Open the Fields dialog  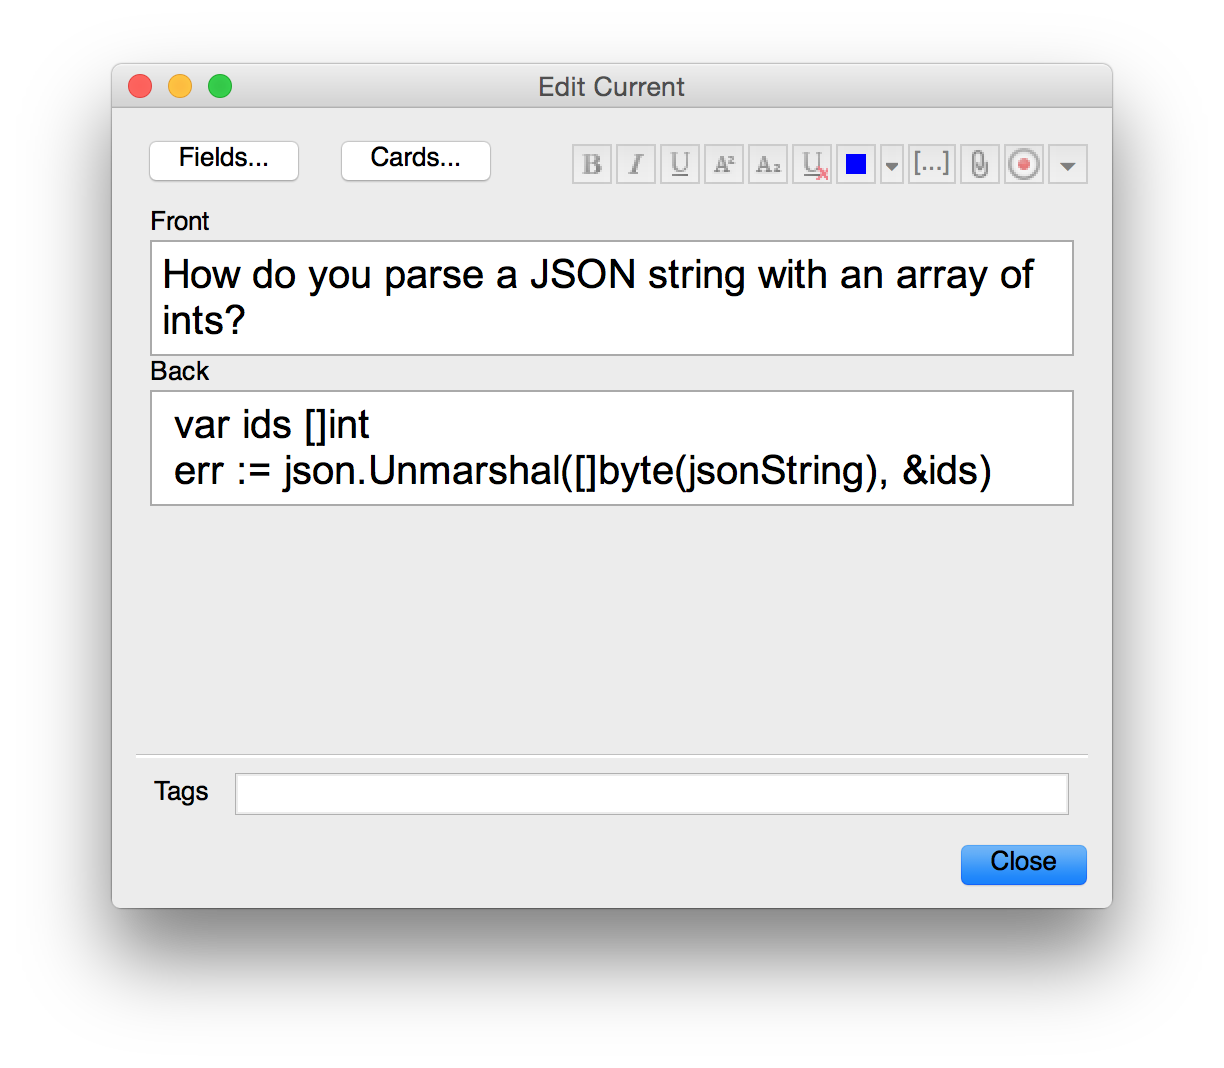tap(223, 160)
